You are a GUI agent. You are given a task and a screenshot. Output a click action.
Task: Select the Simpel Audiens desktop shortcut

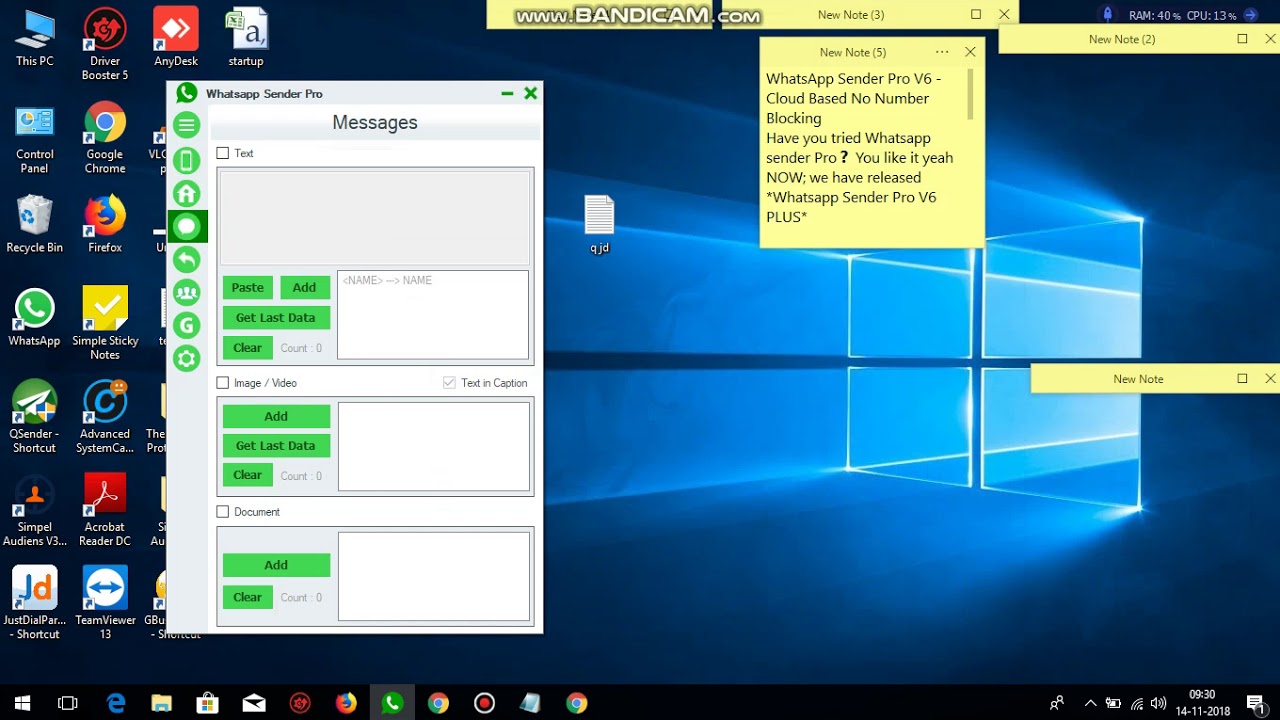[x=35, y=510]
